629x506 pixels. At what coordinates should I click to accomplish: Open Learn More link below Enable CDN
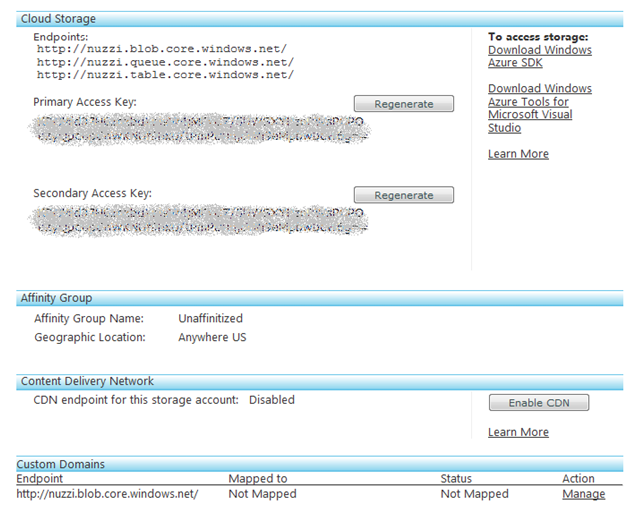(518, 432)
